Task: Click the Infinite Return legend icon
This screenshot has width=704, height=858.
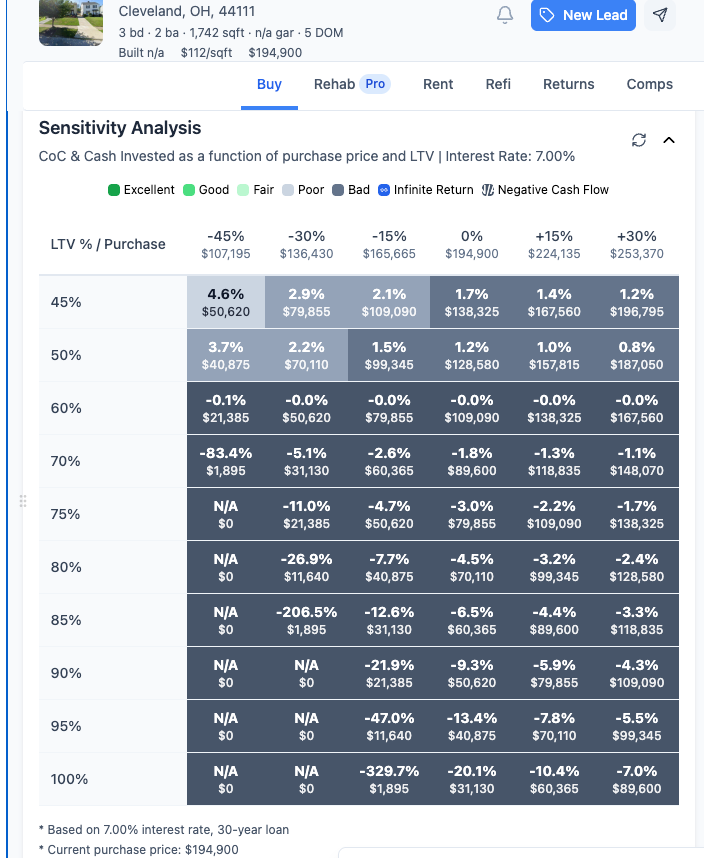Action: pos(384,190)
